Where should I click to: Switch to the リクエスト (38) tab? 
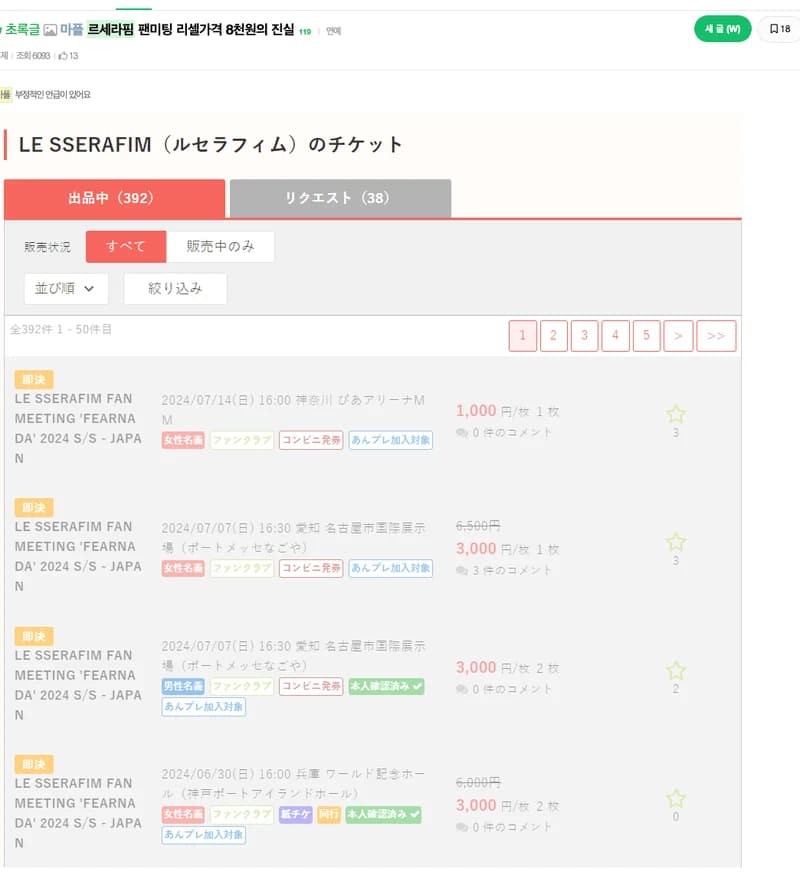pyautogui.click(x=340, y=198)
